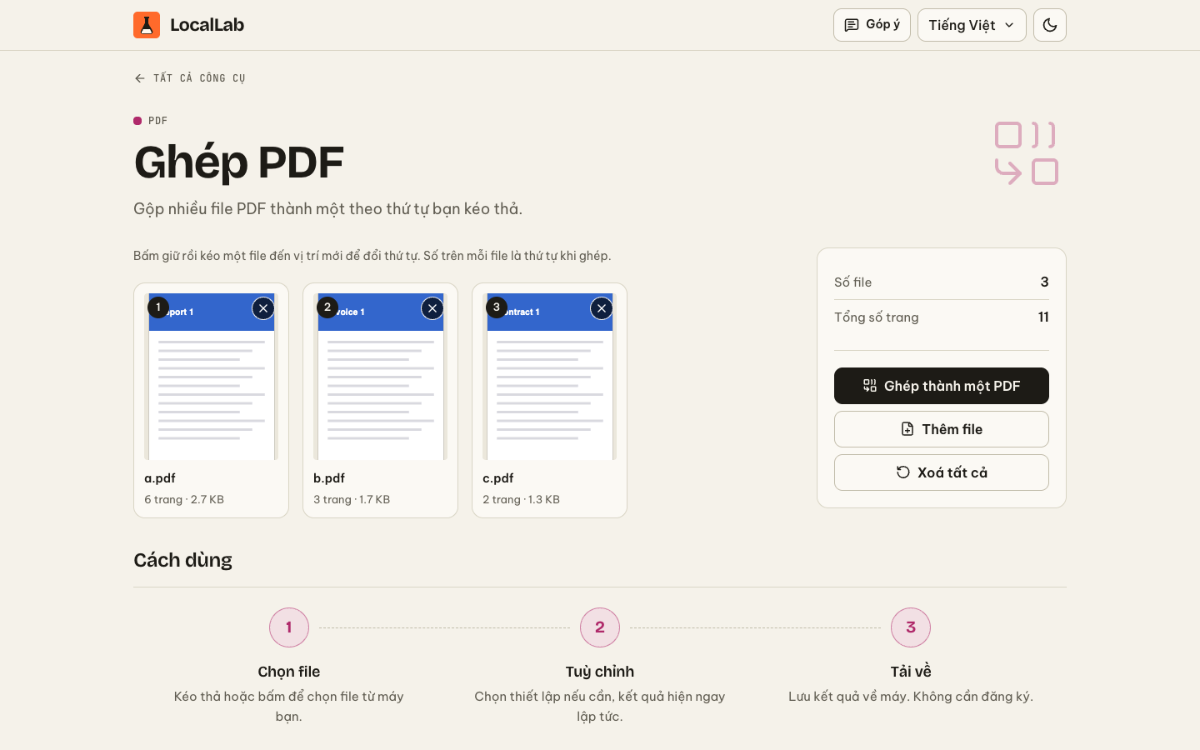Click the '3 trang · 1.7 KB' text
This screenshot has height=750, width=1200.
(x=352, y=499)
